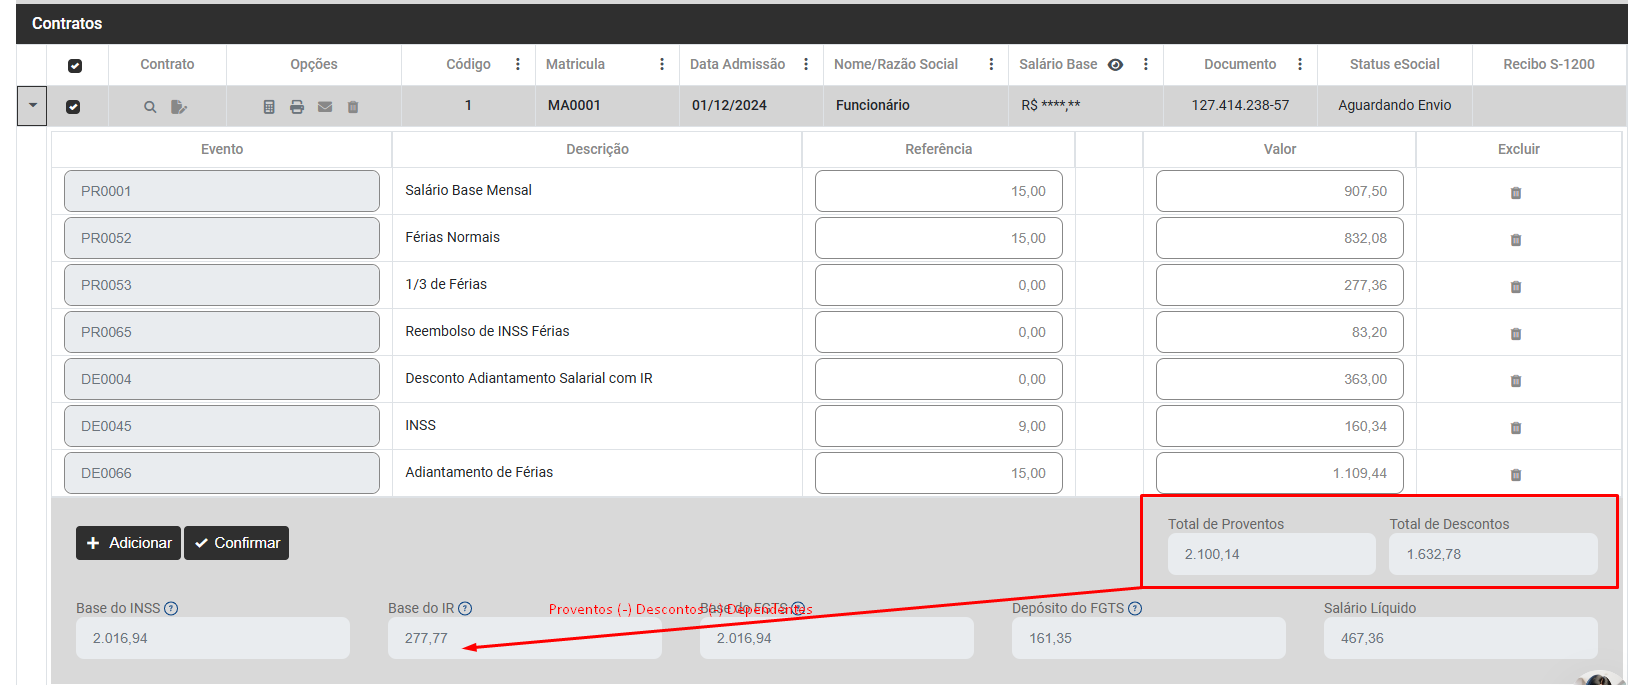Click the Contrato column header
Screen dimensions: 1628x685
click(167, 64)
